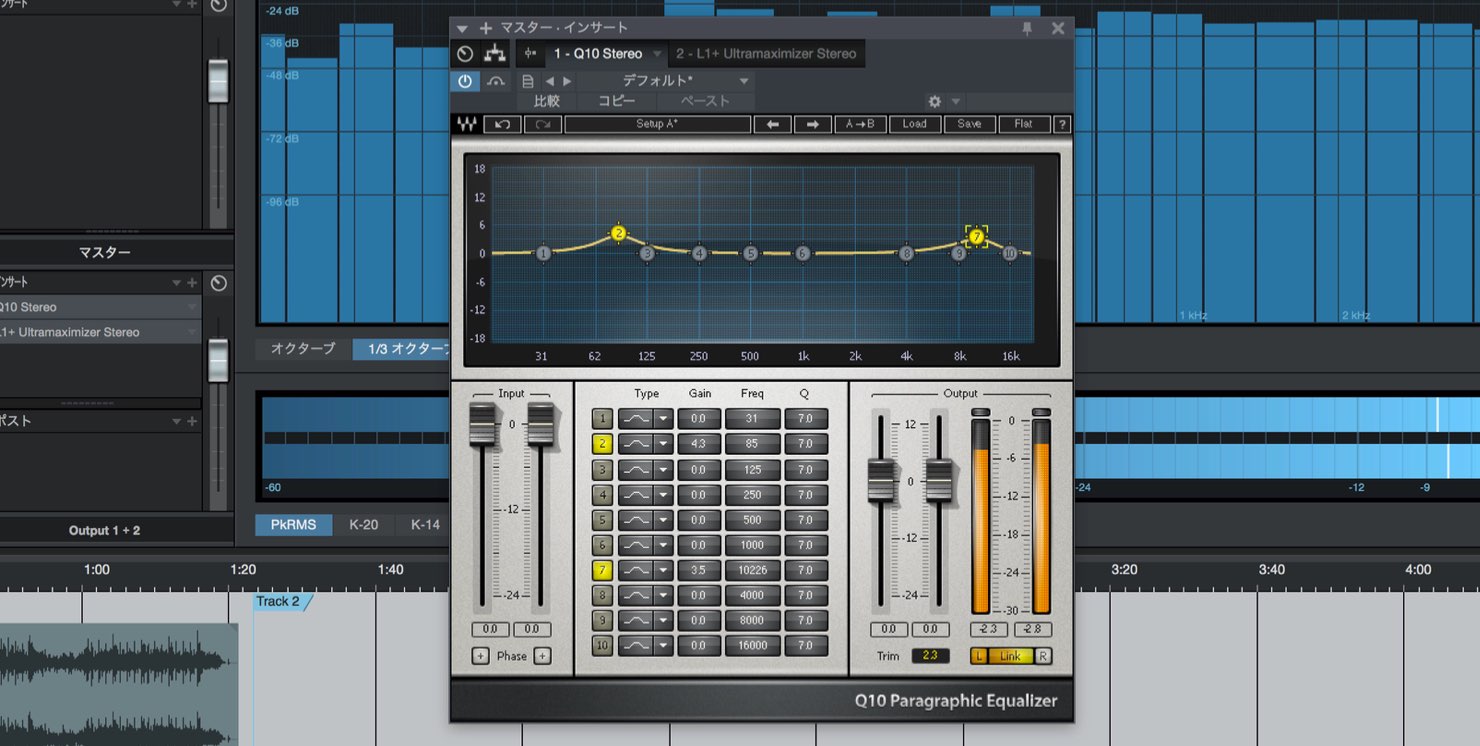This screenshot has height=746, width=1480.
Task: Select K-20 meter mode tab
Action: 363,524
